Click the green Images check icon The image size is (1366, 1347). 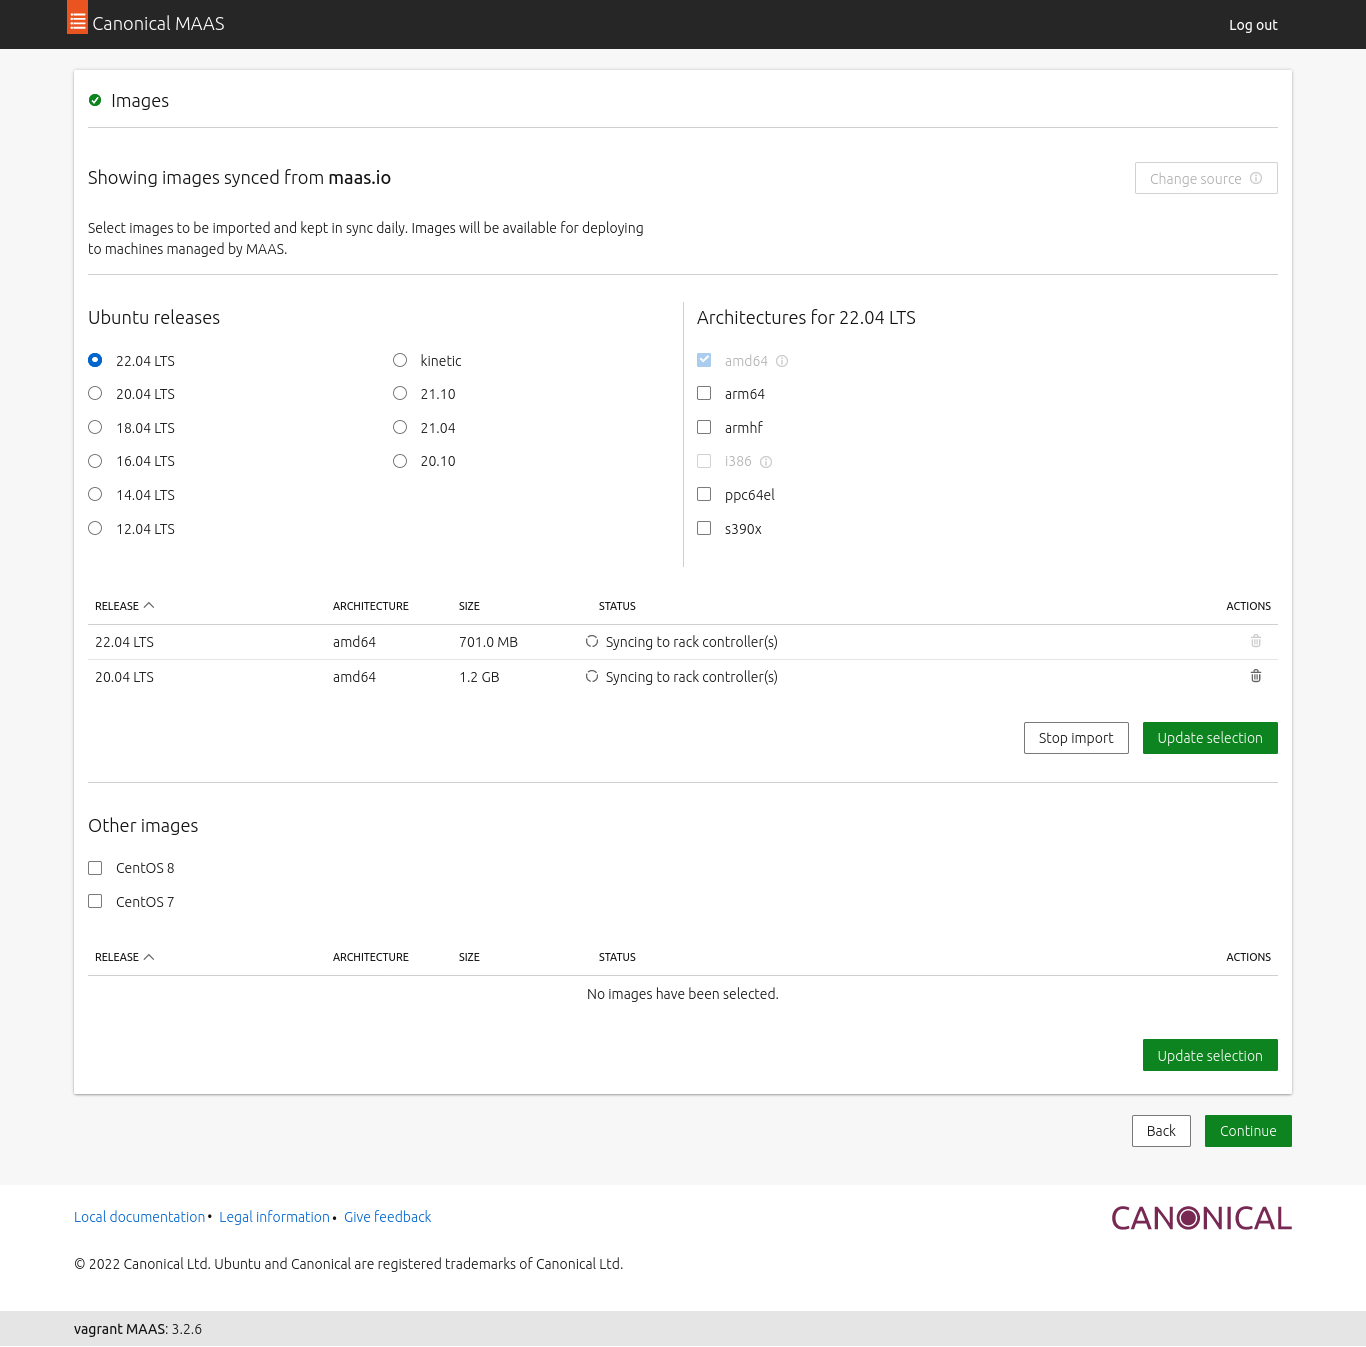[95, 100]
